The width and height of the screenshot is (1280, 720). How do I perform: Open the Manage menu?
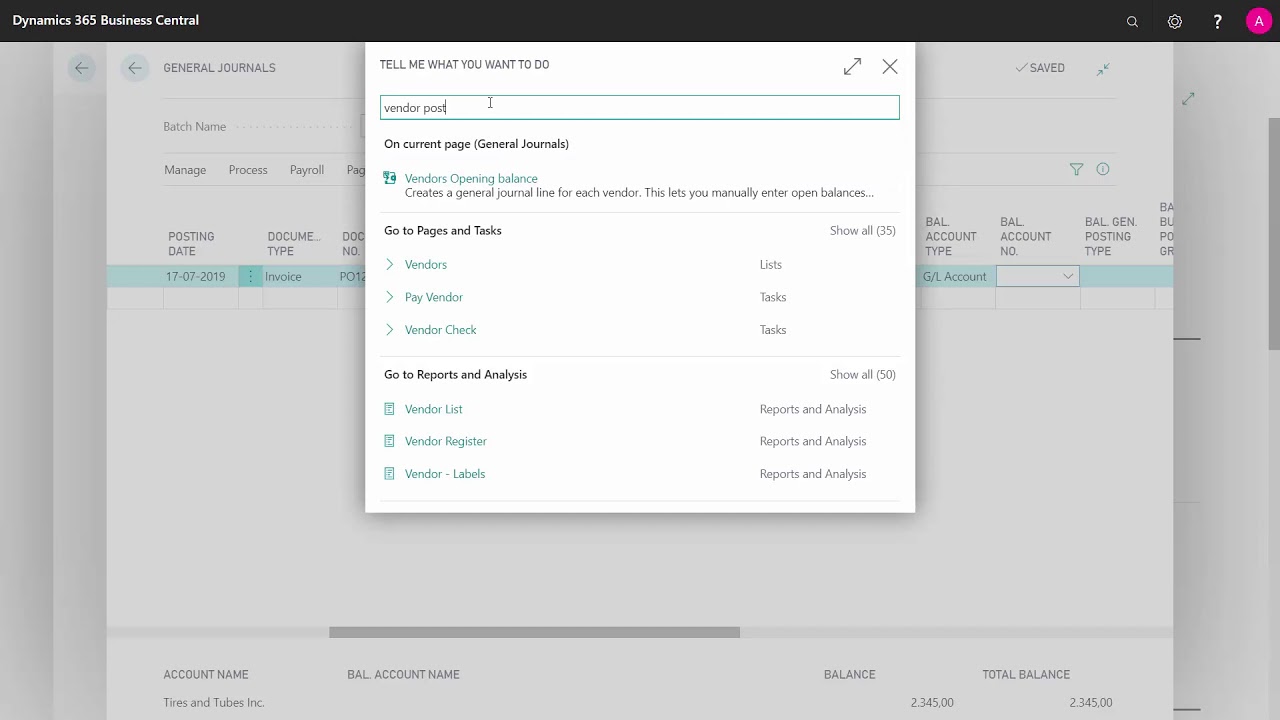click(x=185, y=170)
